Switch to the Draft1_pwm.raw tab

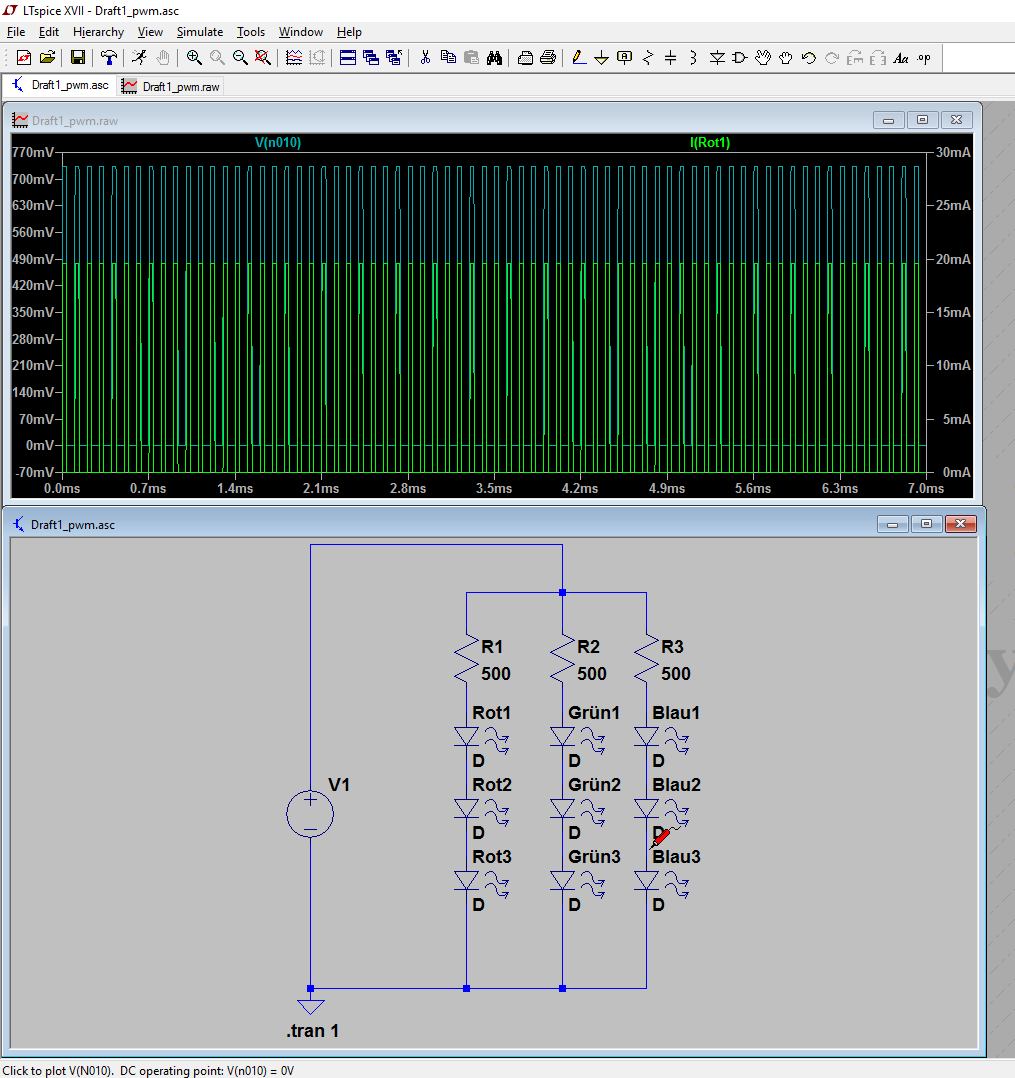click(171, 86)
